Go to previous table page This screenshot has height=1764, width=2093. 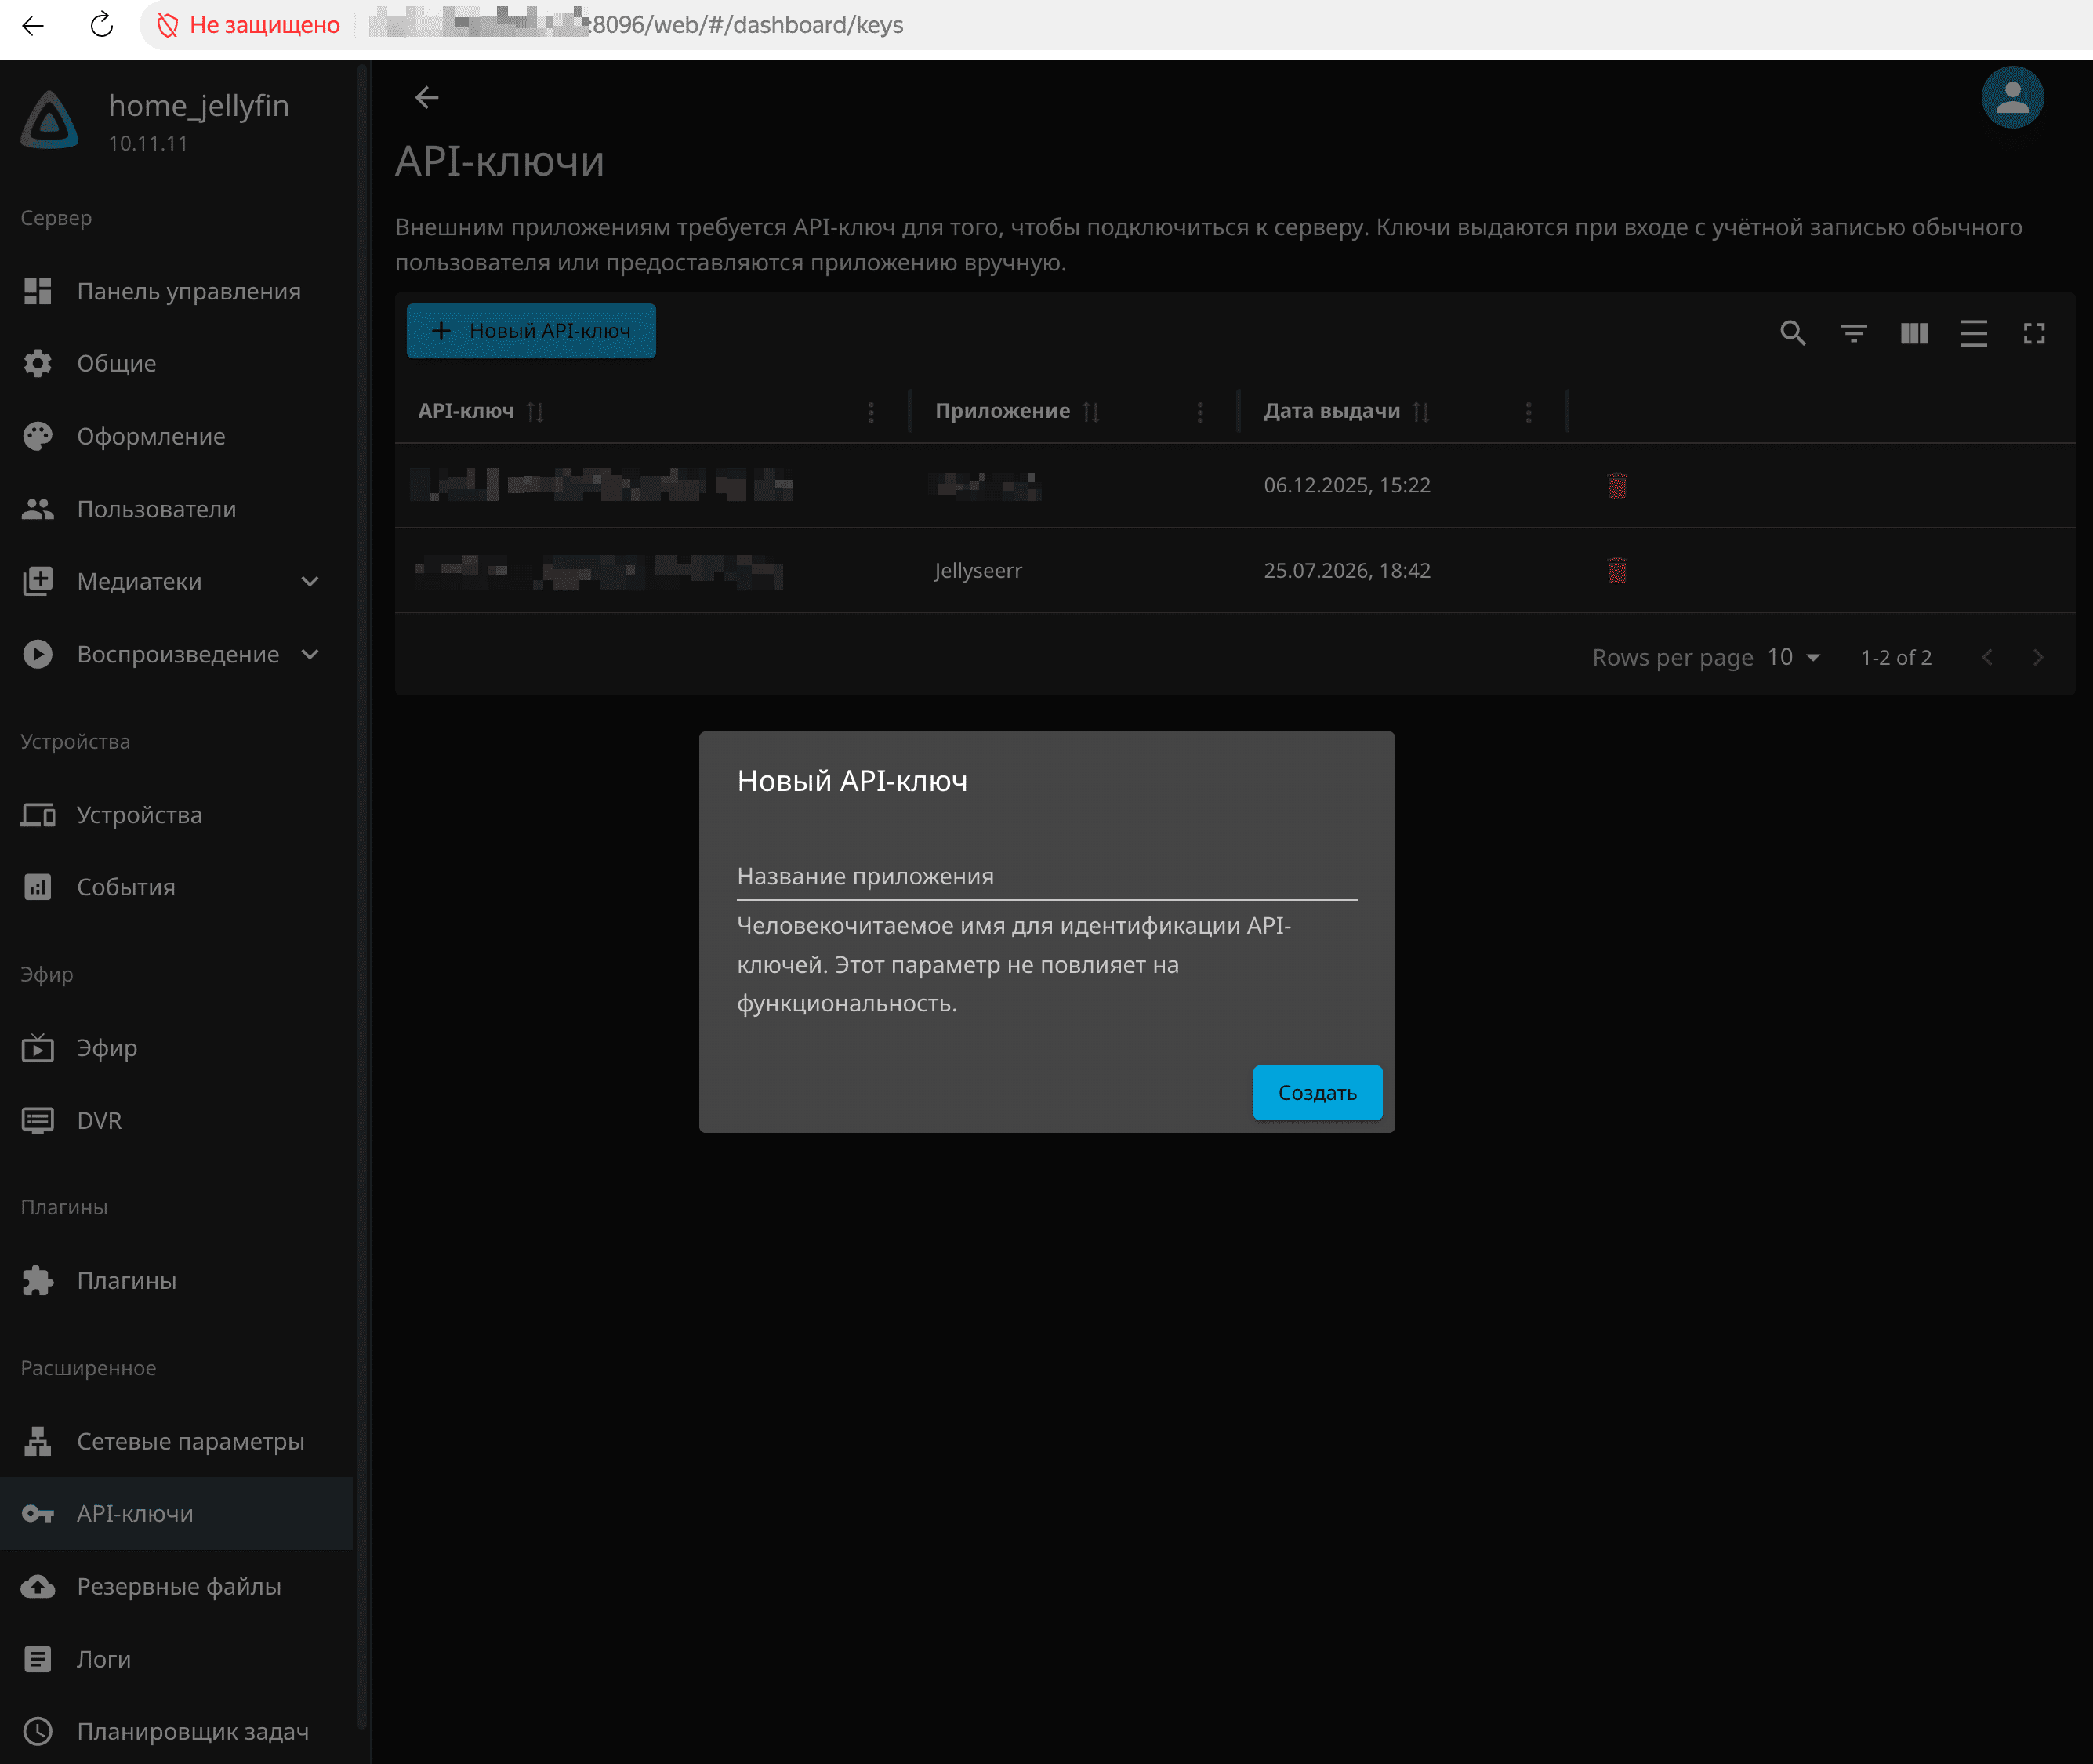(1987, 657)
